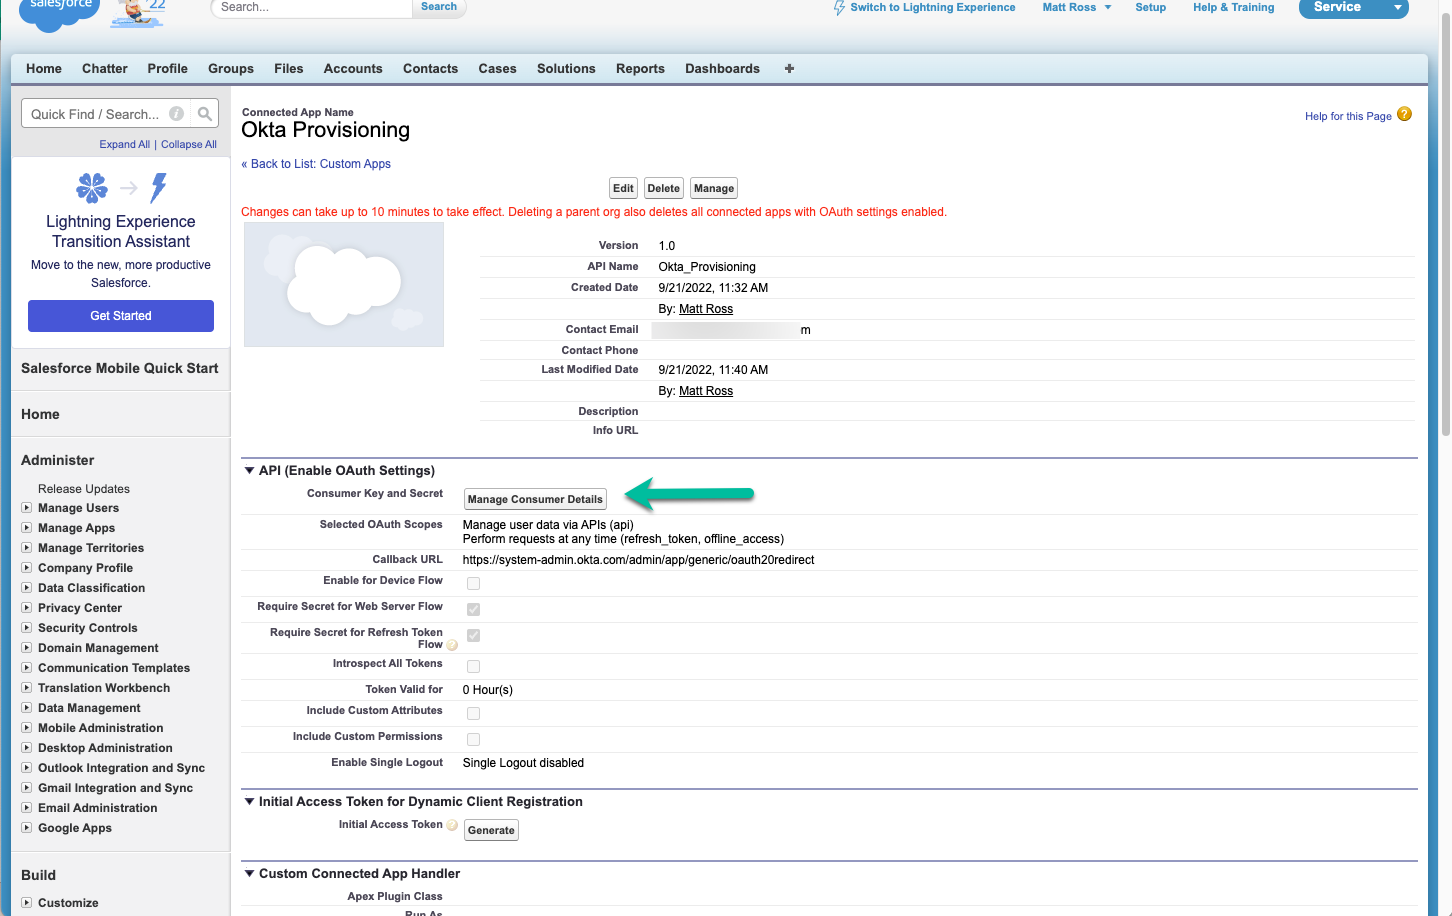Screen dimensions: 1452x916
Task: Expand Translation Workbench tree node
Action: 27,688
